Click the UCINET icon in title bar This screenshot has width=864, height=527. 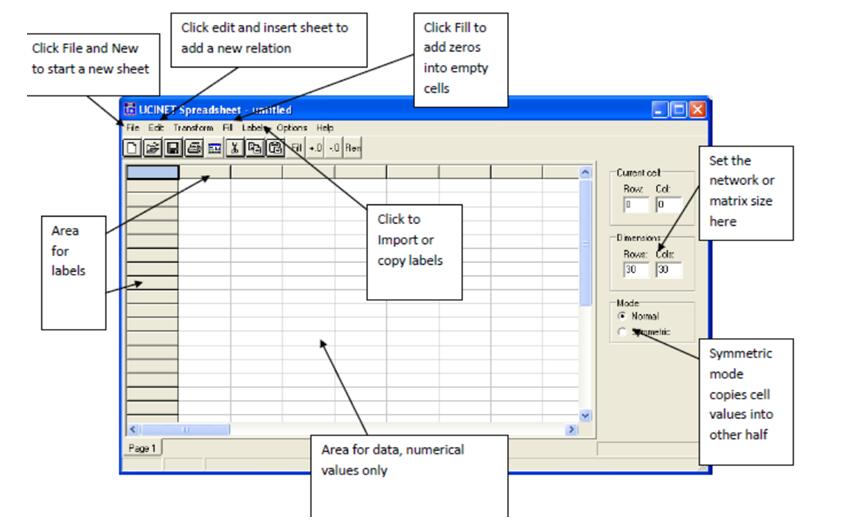130,109
